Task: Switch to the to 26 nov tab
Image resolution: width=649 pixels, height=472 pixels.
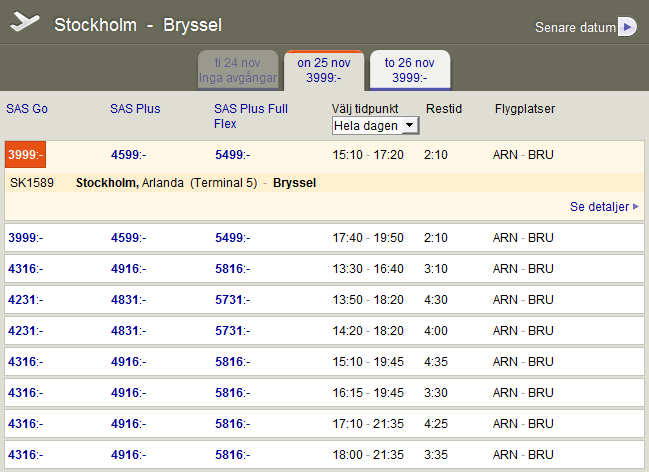Action: (409, 69)
